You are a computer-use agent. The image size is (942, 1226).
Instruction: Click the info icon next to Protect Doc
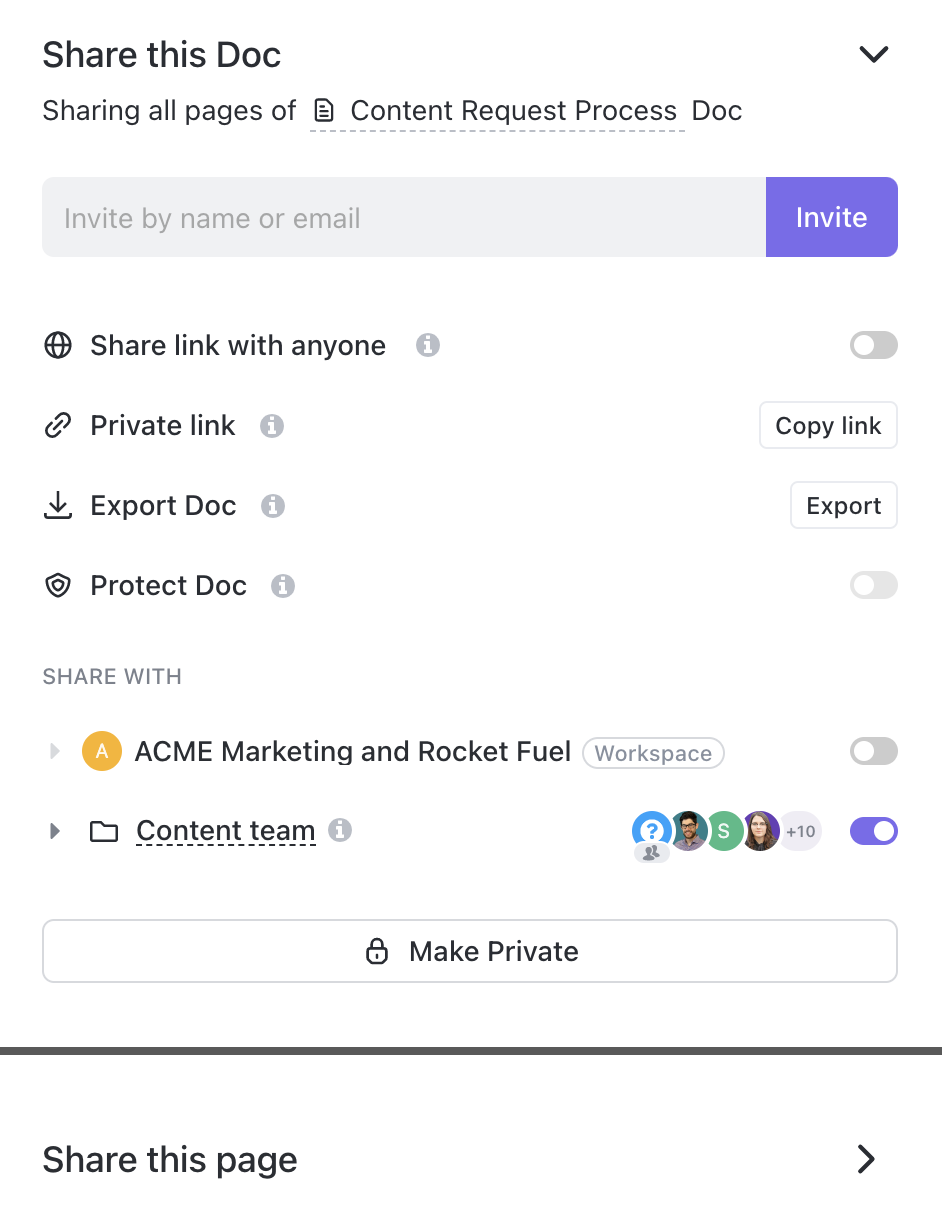[x=283, y=586]
